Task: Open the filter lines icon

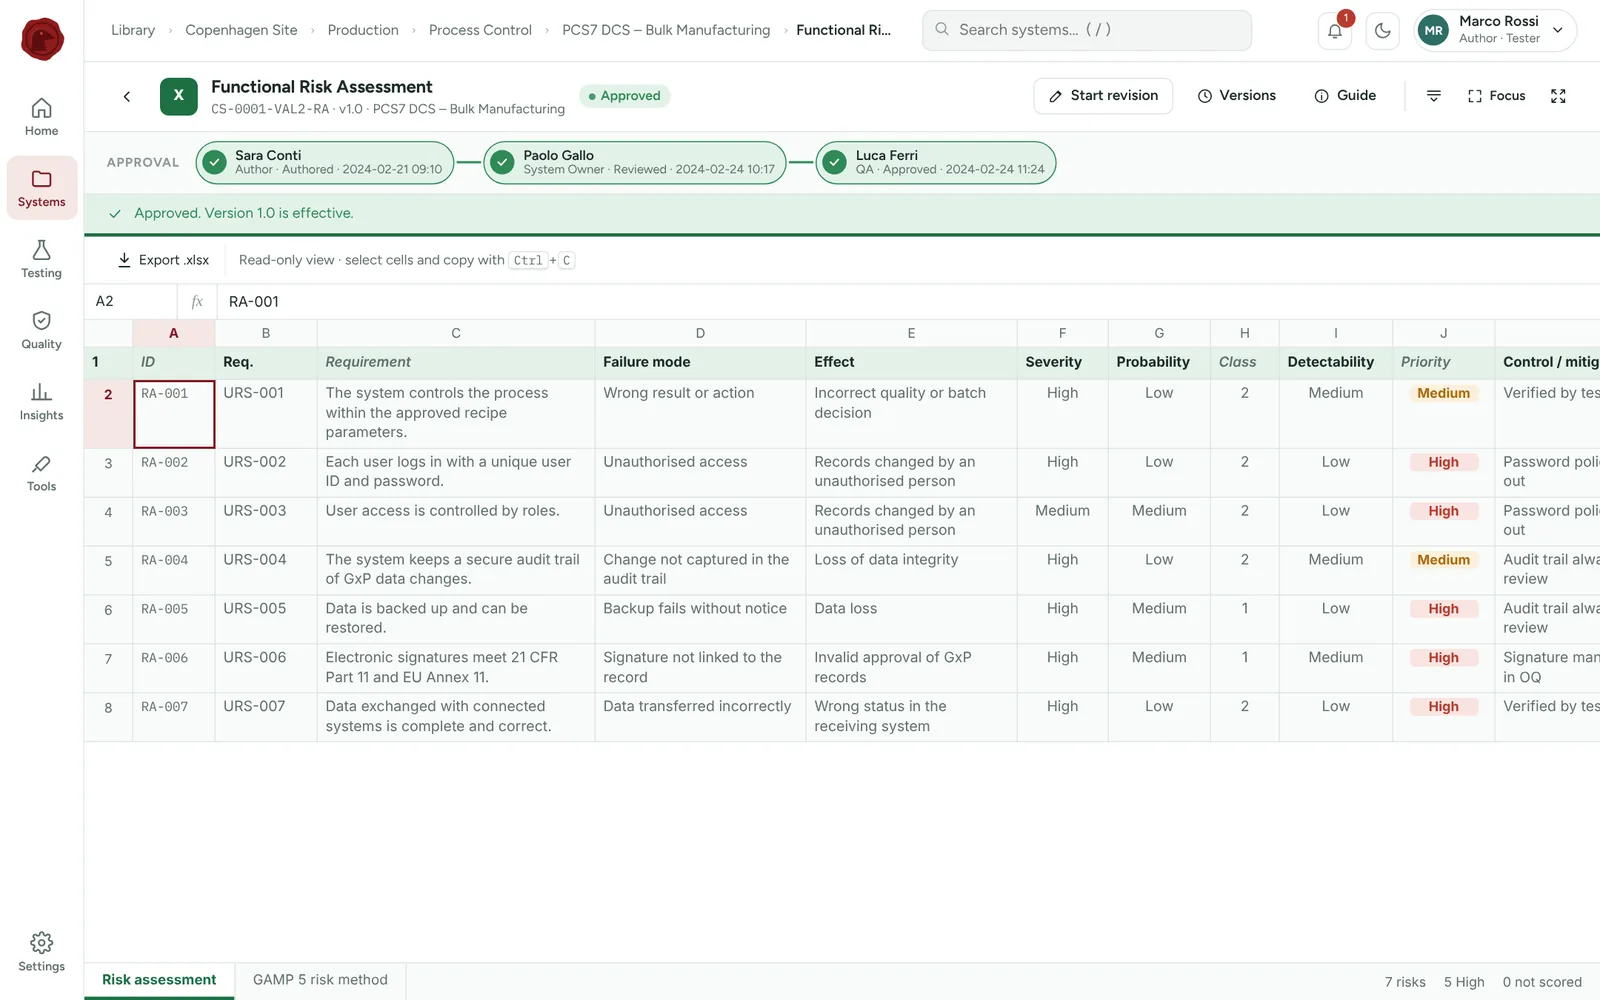Action: click(1433, 96)
